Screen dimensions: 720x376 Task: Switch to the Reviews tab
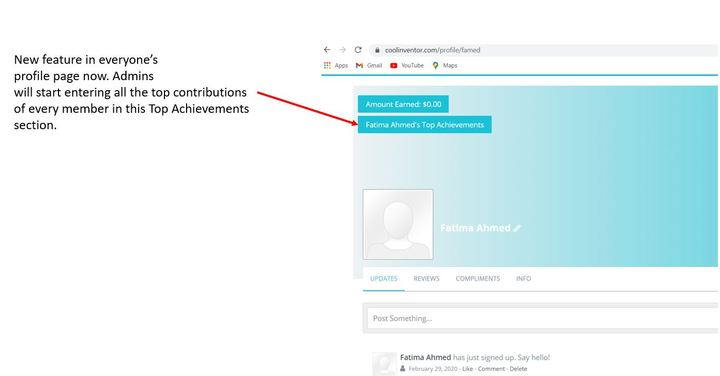tap(427, 279)
